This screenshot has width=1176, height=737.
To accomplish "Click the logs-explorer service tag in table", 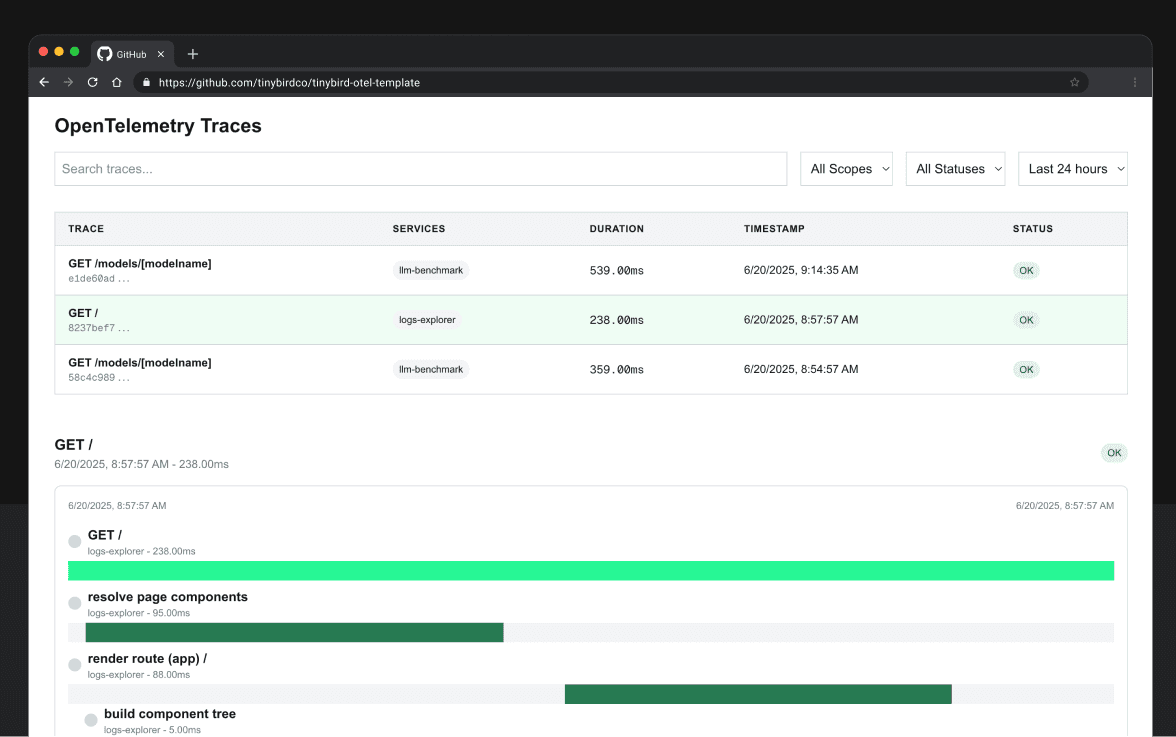I will point(427,319).
